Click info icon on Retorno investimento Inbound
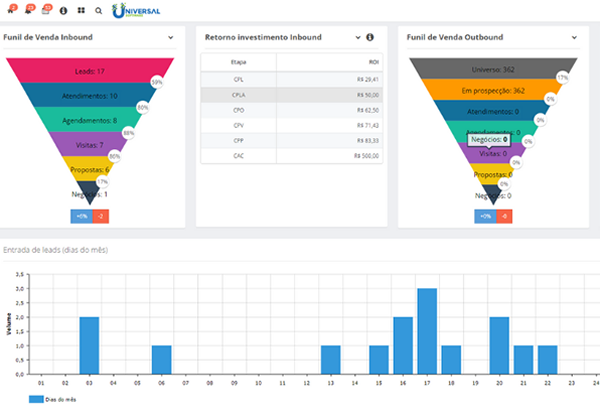This screenshot has height=420, width=600. (x=370, y=37)
